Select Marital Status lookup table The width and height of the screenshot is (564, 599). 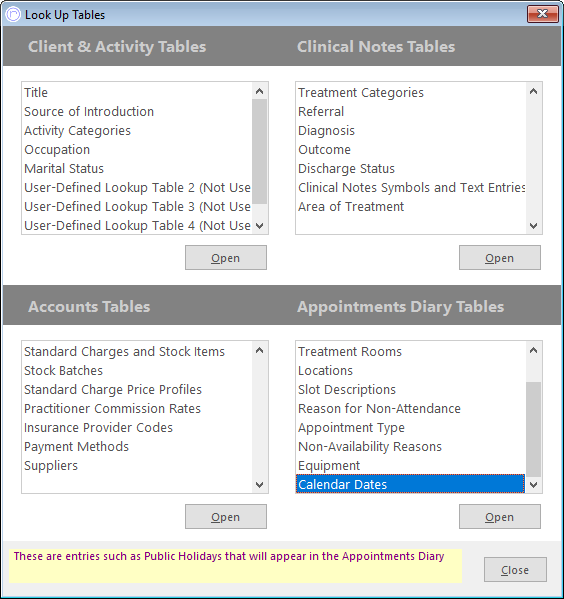(x=64, y=168)
